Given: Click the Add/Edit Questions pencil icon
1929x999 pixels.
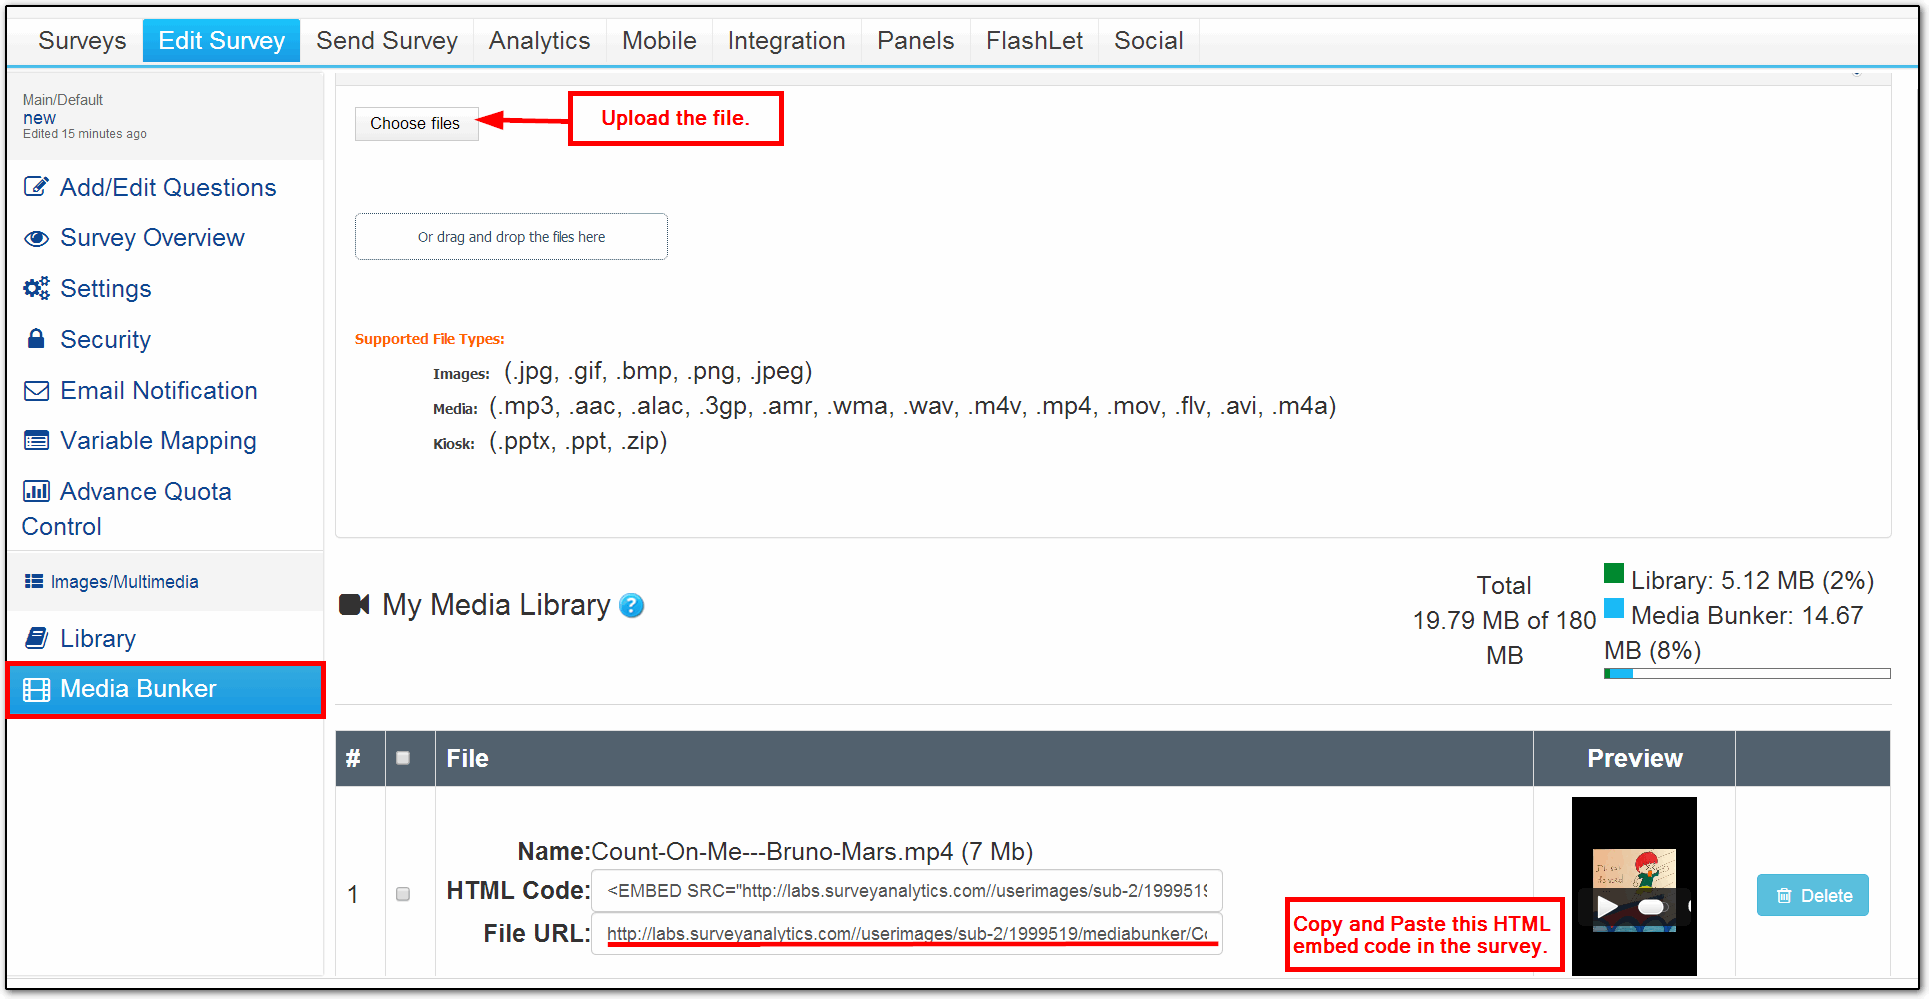Looking at the screenshot, I should (36, 187).
